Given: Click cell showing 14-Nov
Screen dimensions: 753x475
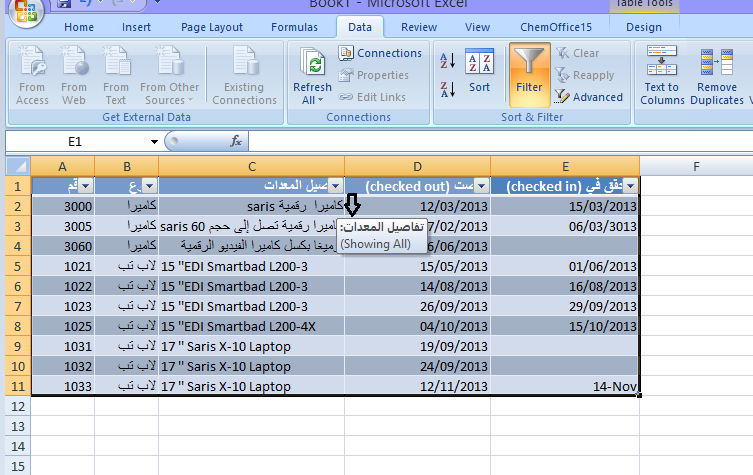Looking at the screenshot, I should [565, 386].
